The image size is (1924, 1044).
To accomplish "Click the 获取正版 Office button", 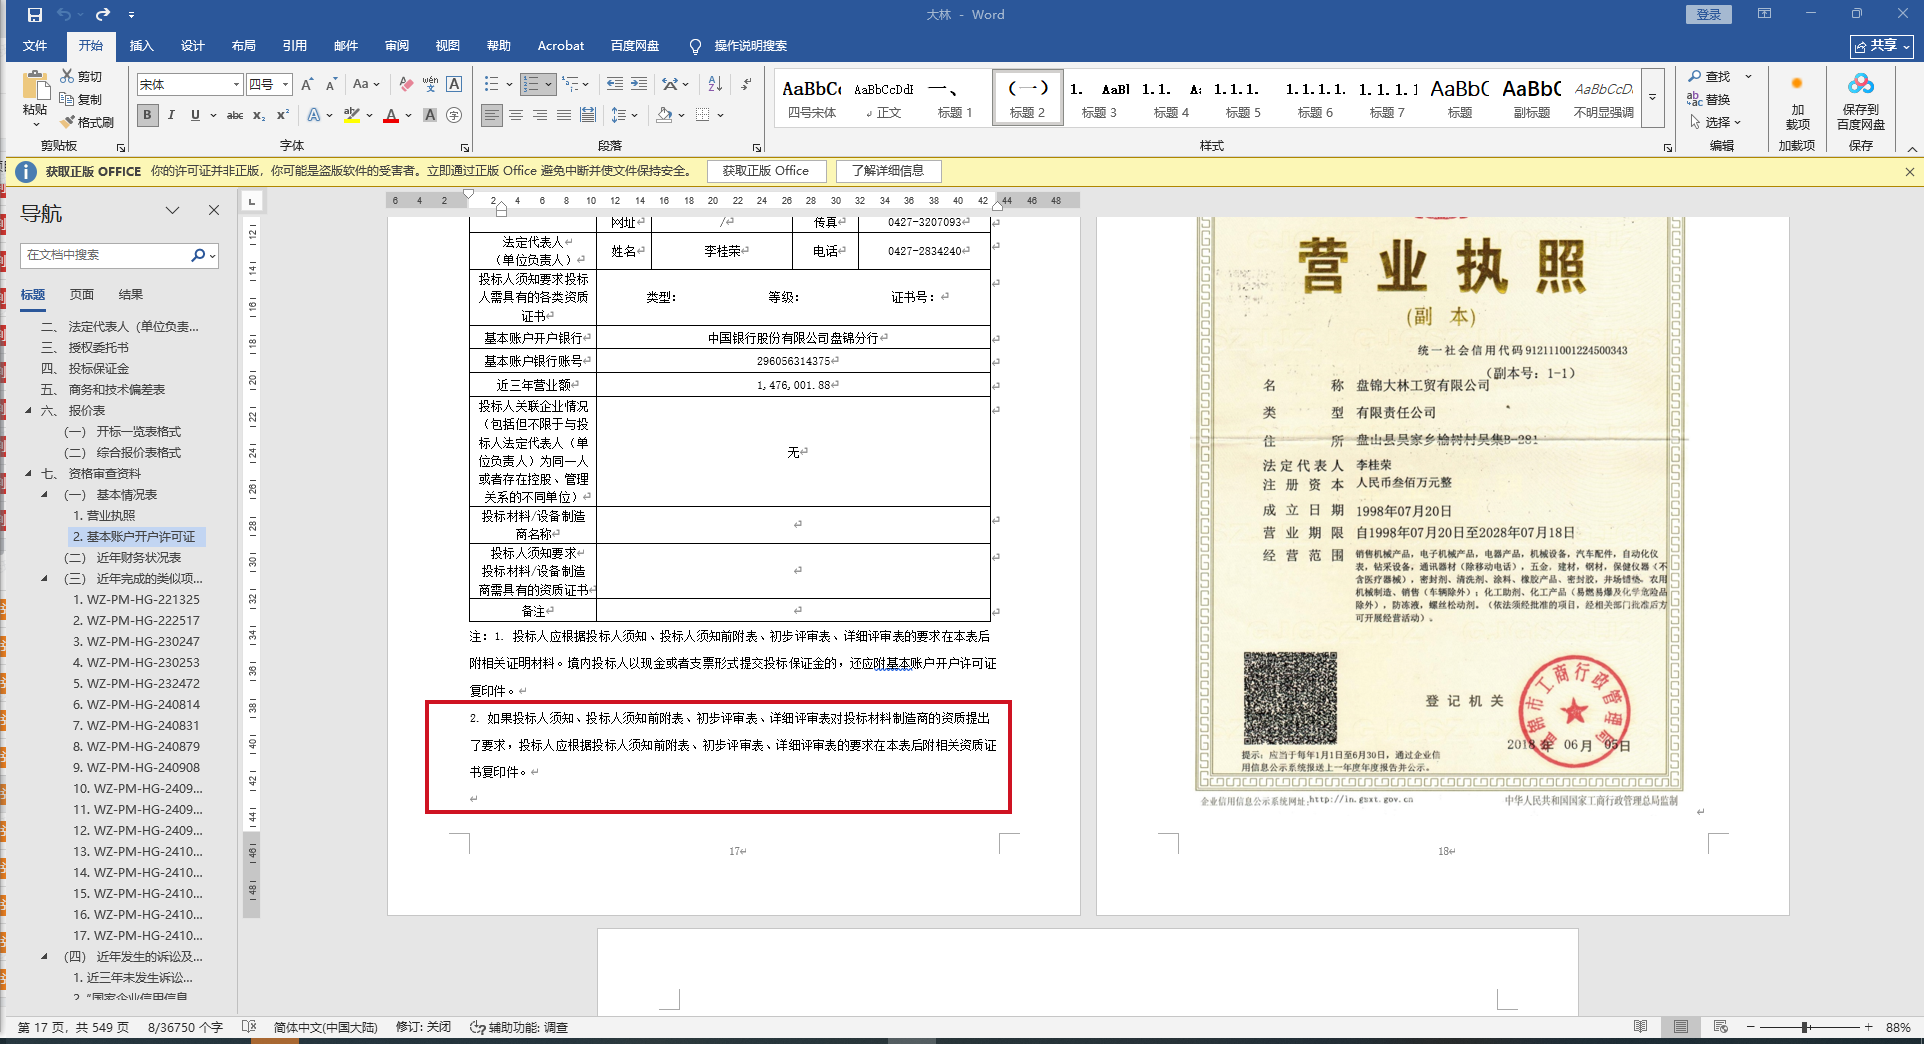I will click(766, 171).
